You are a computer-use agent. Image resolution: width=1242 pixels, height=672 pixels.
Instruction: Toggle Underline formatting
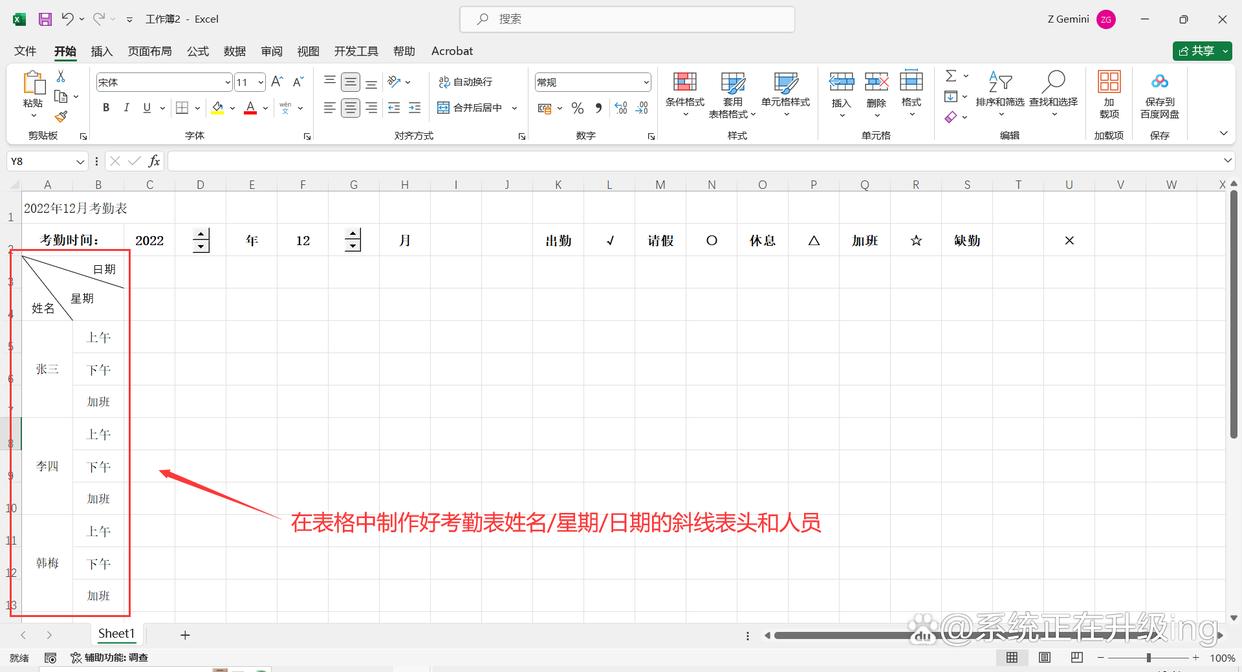click(x=147, y=108)
